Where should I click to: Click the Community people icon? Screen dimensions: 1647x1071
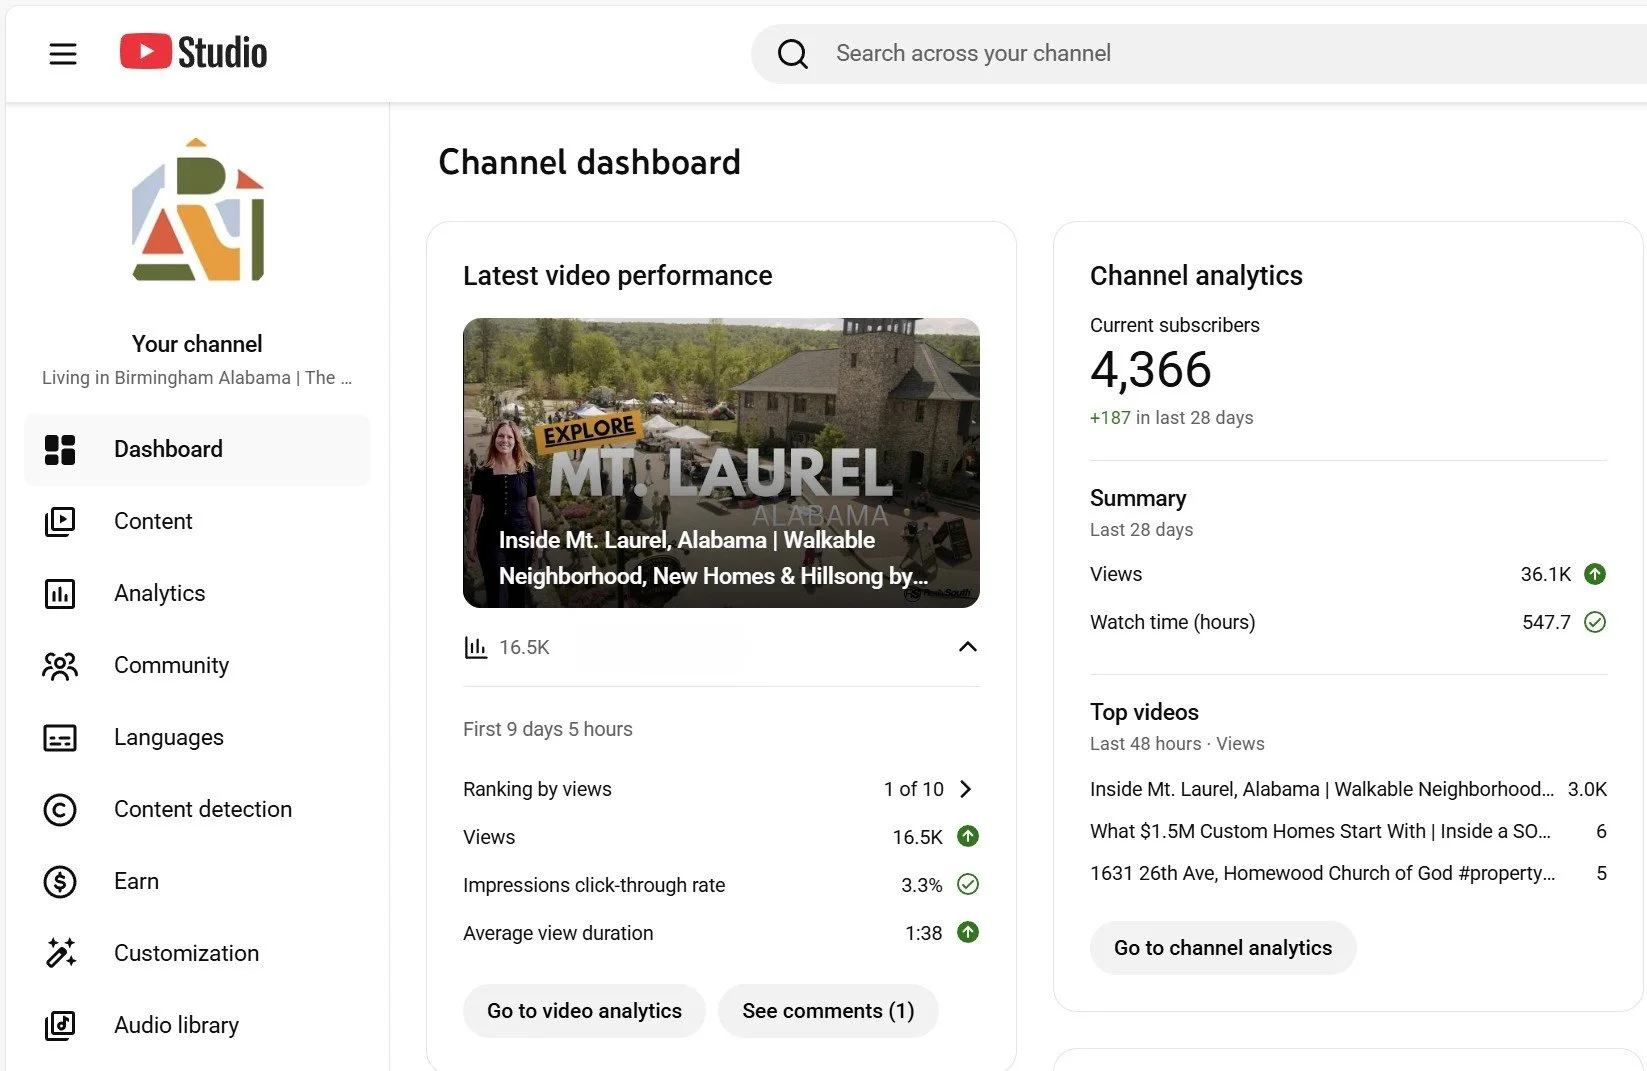tap(60, 665)
